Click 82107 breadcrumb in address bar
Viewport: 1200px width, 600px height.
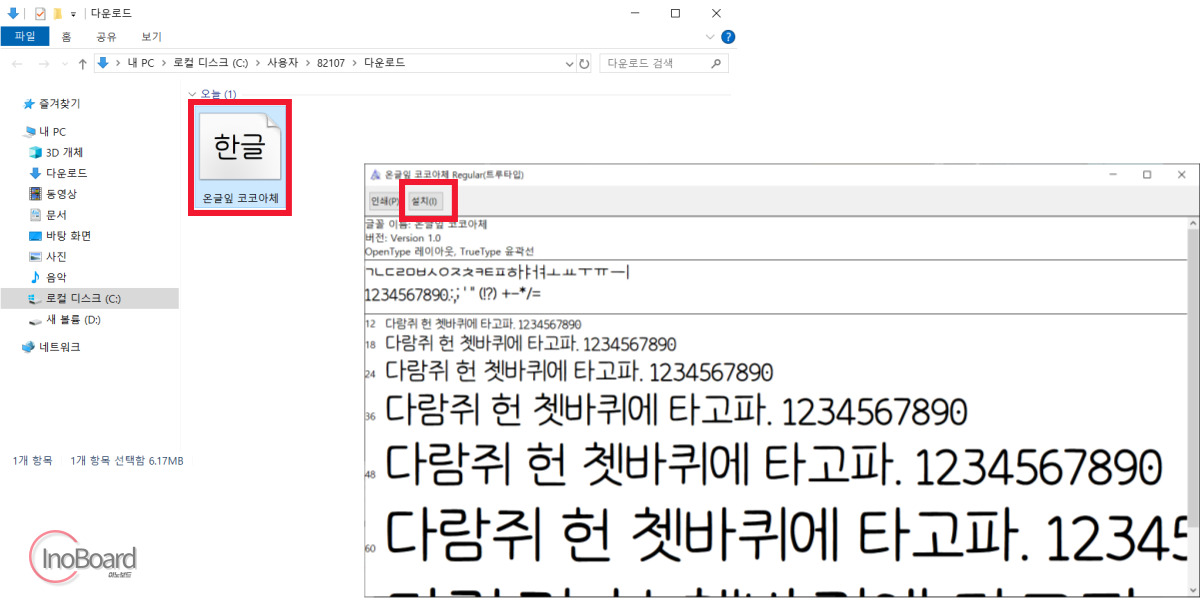[333, 63]
